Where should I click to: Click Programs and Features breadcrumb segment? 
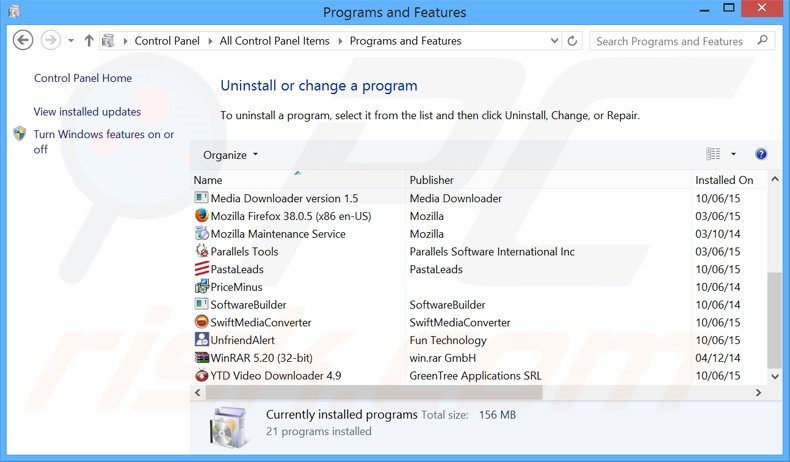tap(405, 41)
